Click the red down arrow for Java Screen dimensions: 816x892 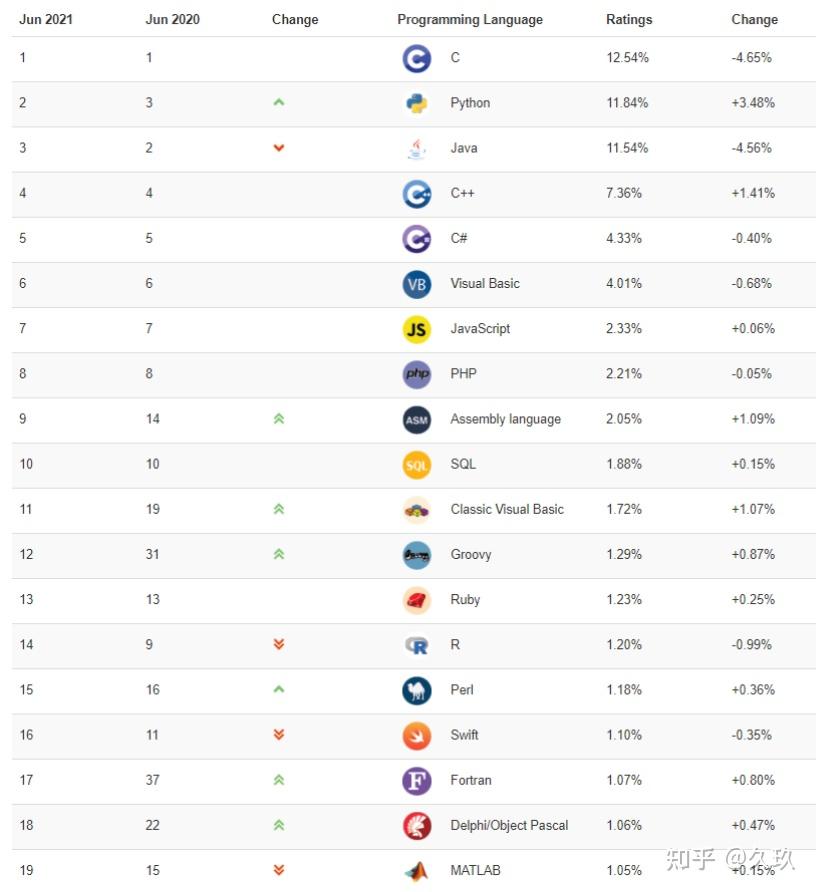click(279, 148)
